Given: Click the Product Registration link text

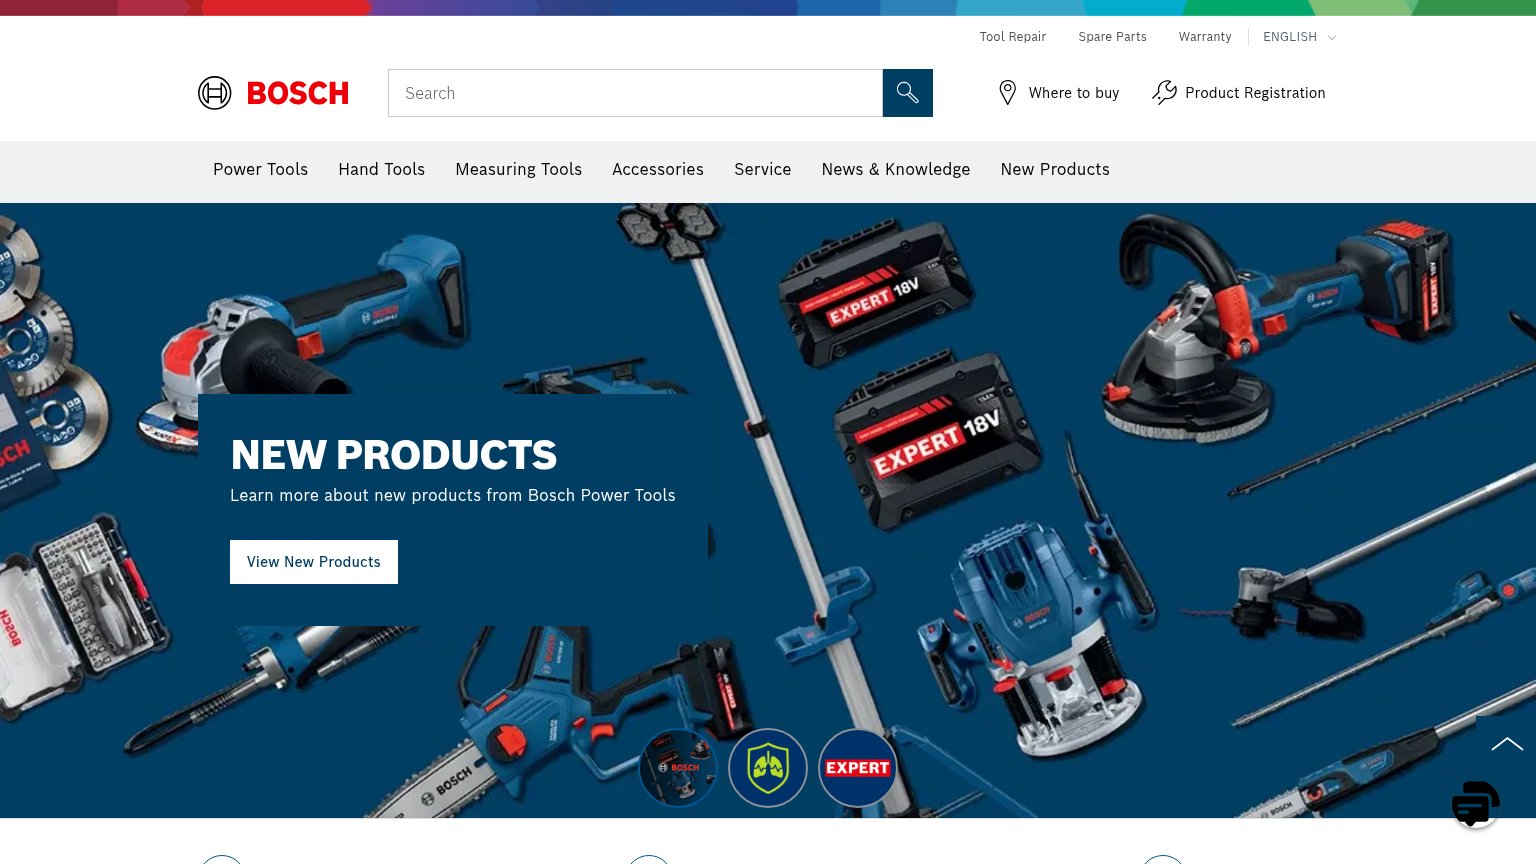Looking at the screenshot, I should pyautogui.click(x=1255, y=93).
